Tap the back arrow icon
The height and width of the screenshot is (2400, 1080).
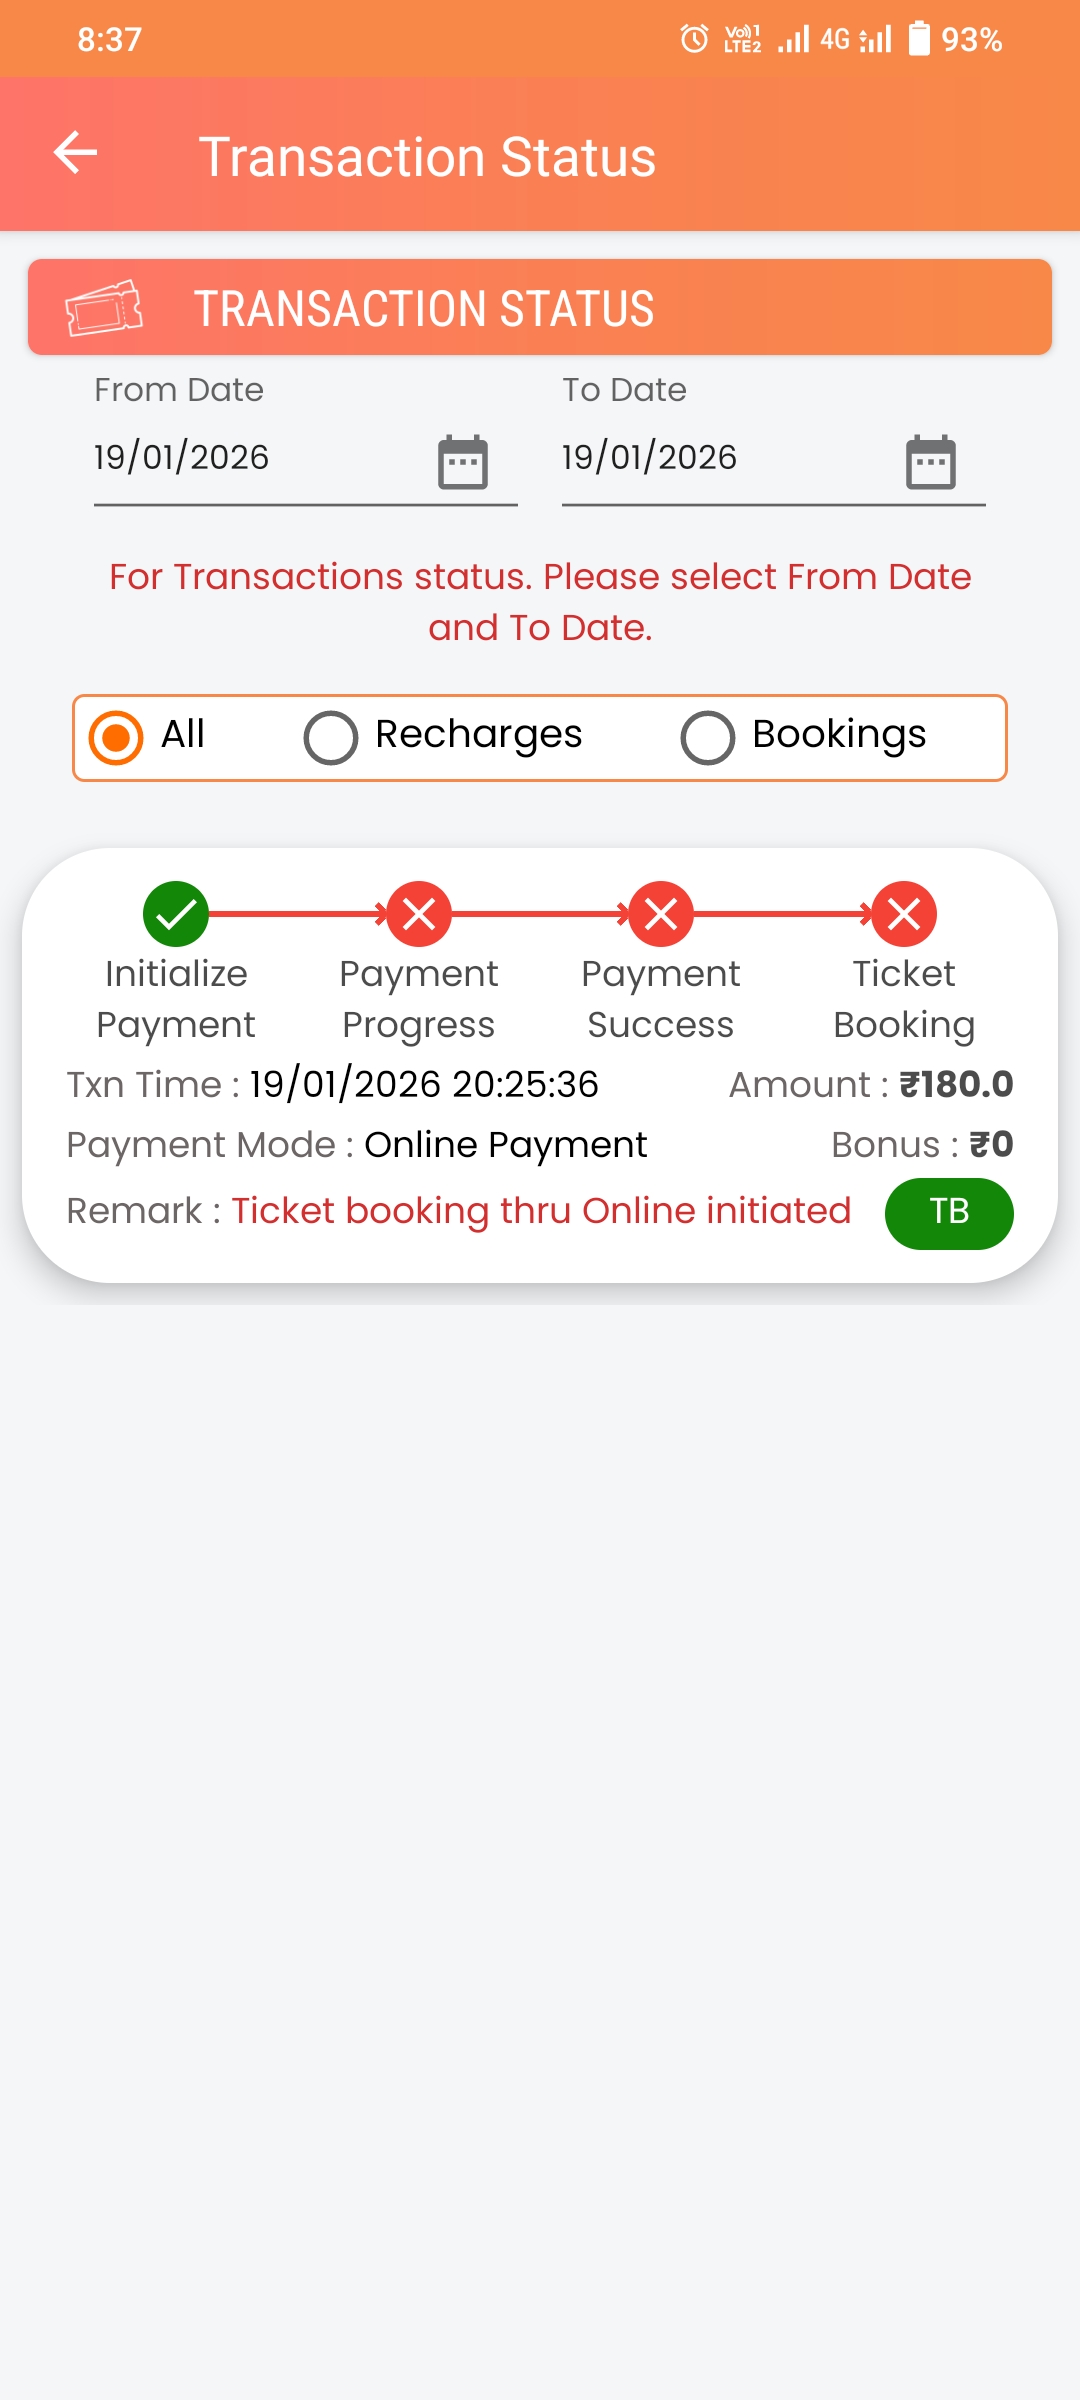pyautogui.click(x=75, y=153)
